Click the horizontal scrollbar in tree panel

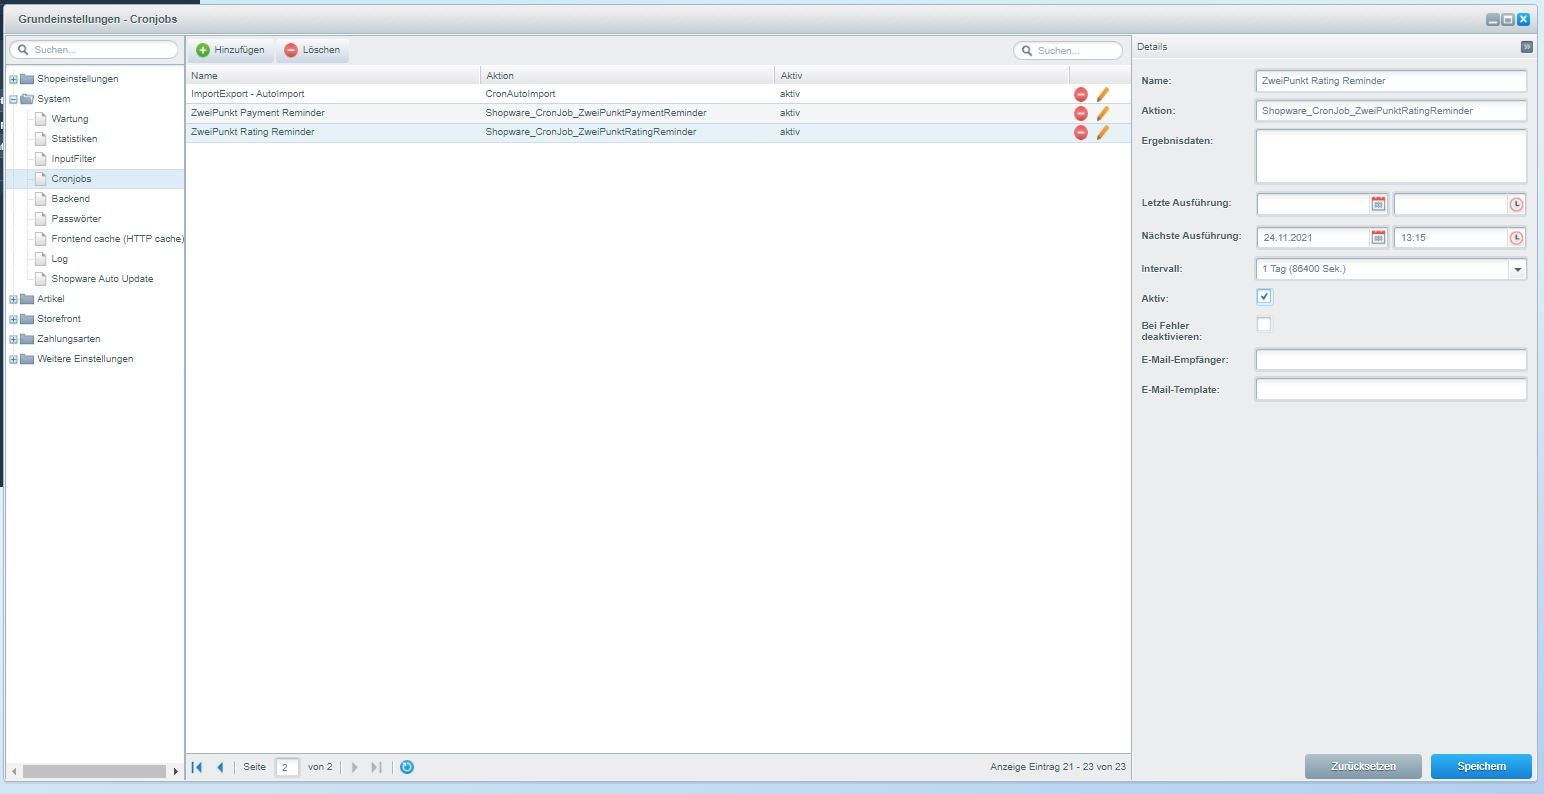(x=94, y=772)
